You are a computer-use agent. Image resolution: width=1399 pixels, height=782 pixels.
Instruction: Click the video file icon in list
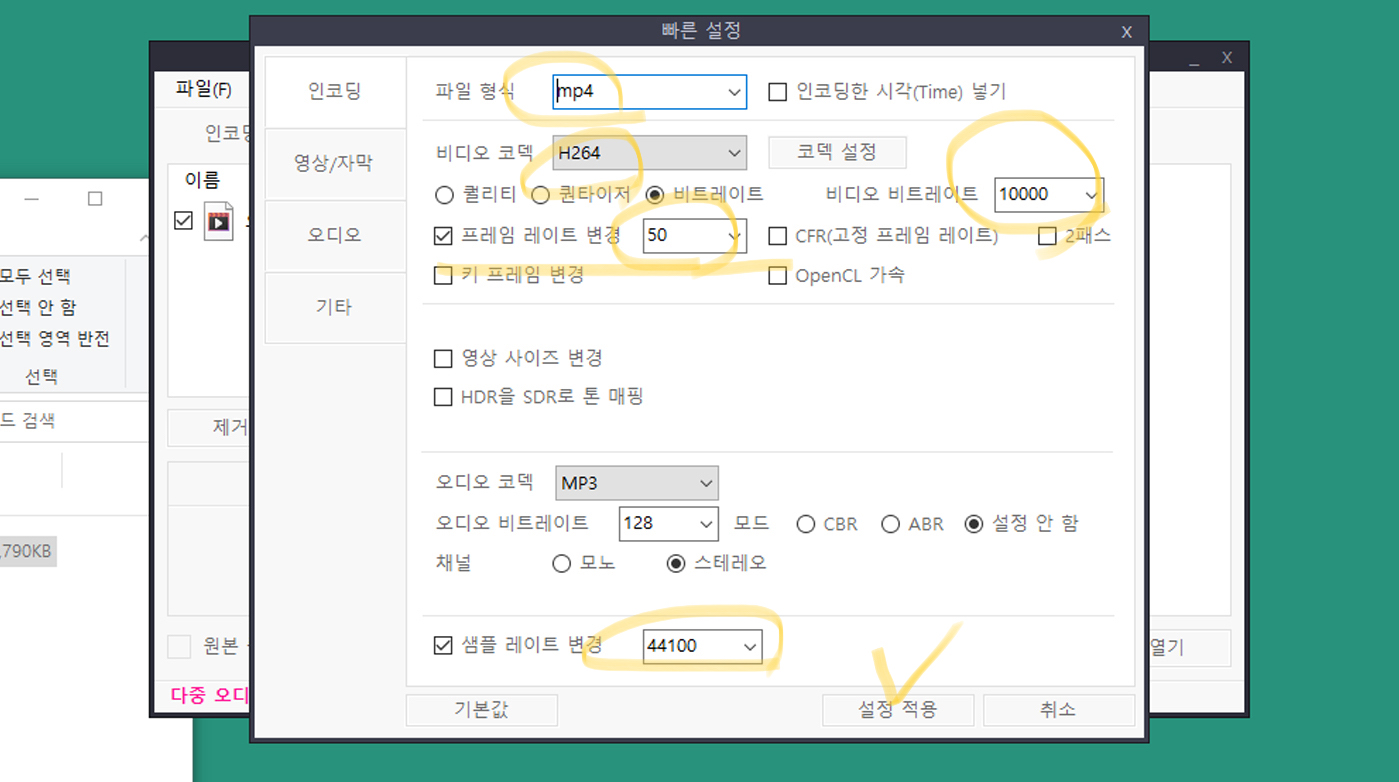point(218,221)
